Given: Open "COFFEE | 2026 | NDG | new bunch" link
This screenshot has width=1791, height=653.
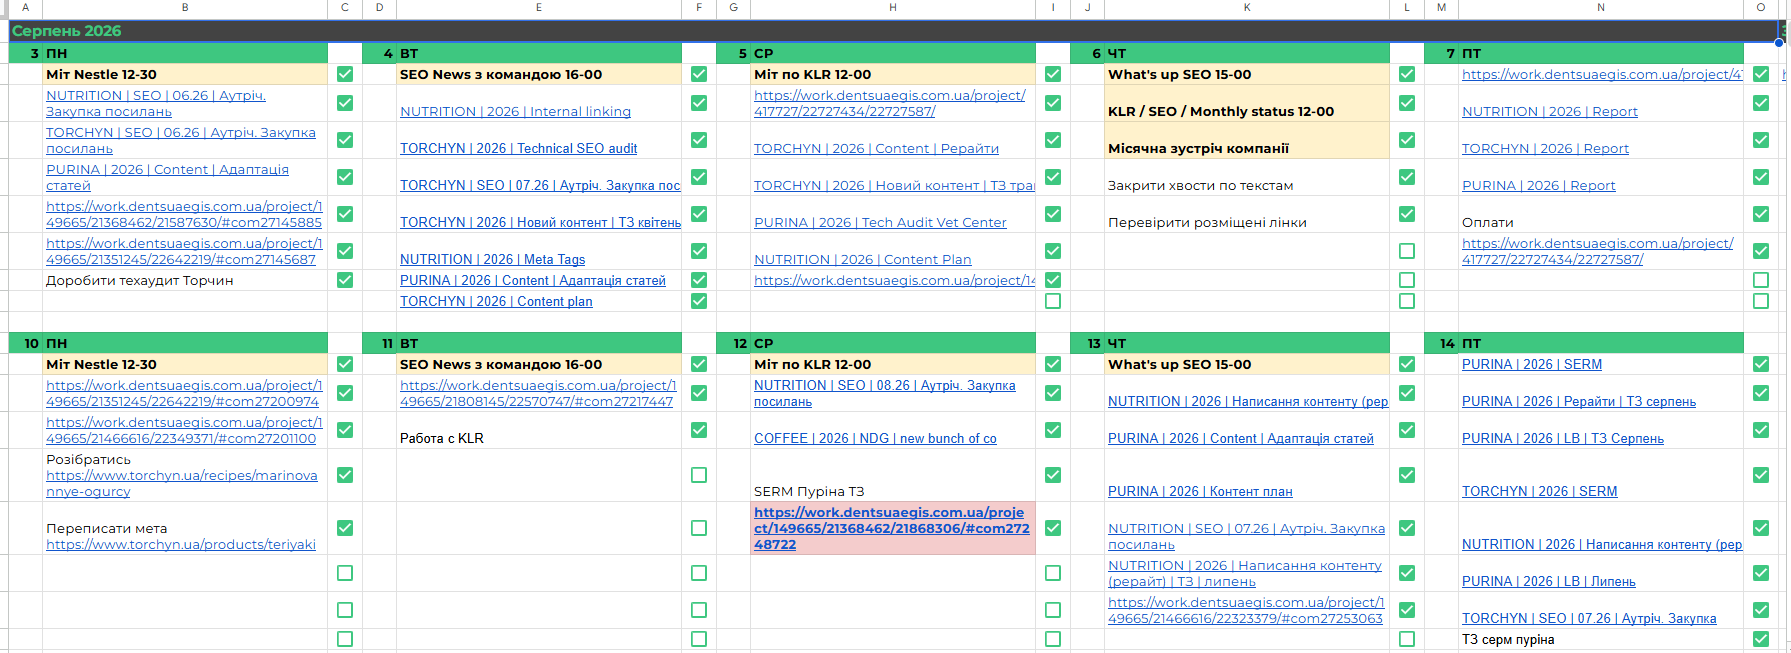Looking at the screenshot, I should pyautogui.click(x=875, y=439).
